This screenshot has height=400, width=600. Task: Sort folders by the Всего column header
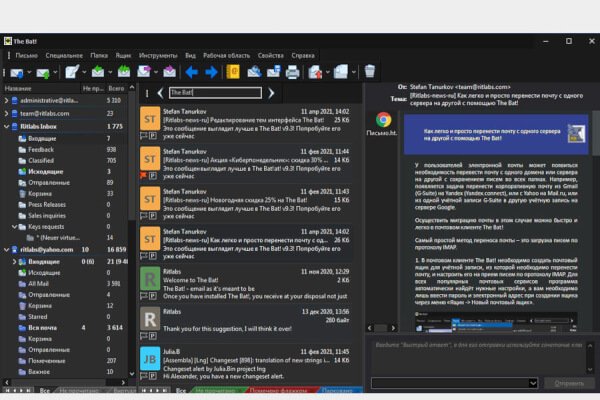tap(116, 88)
